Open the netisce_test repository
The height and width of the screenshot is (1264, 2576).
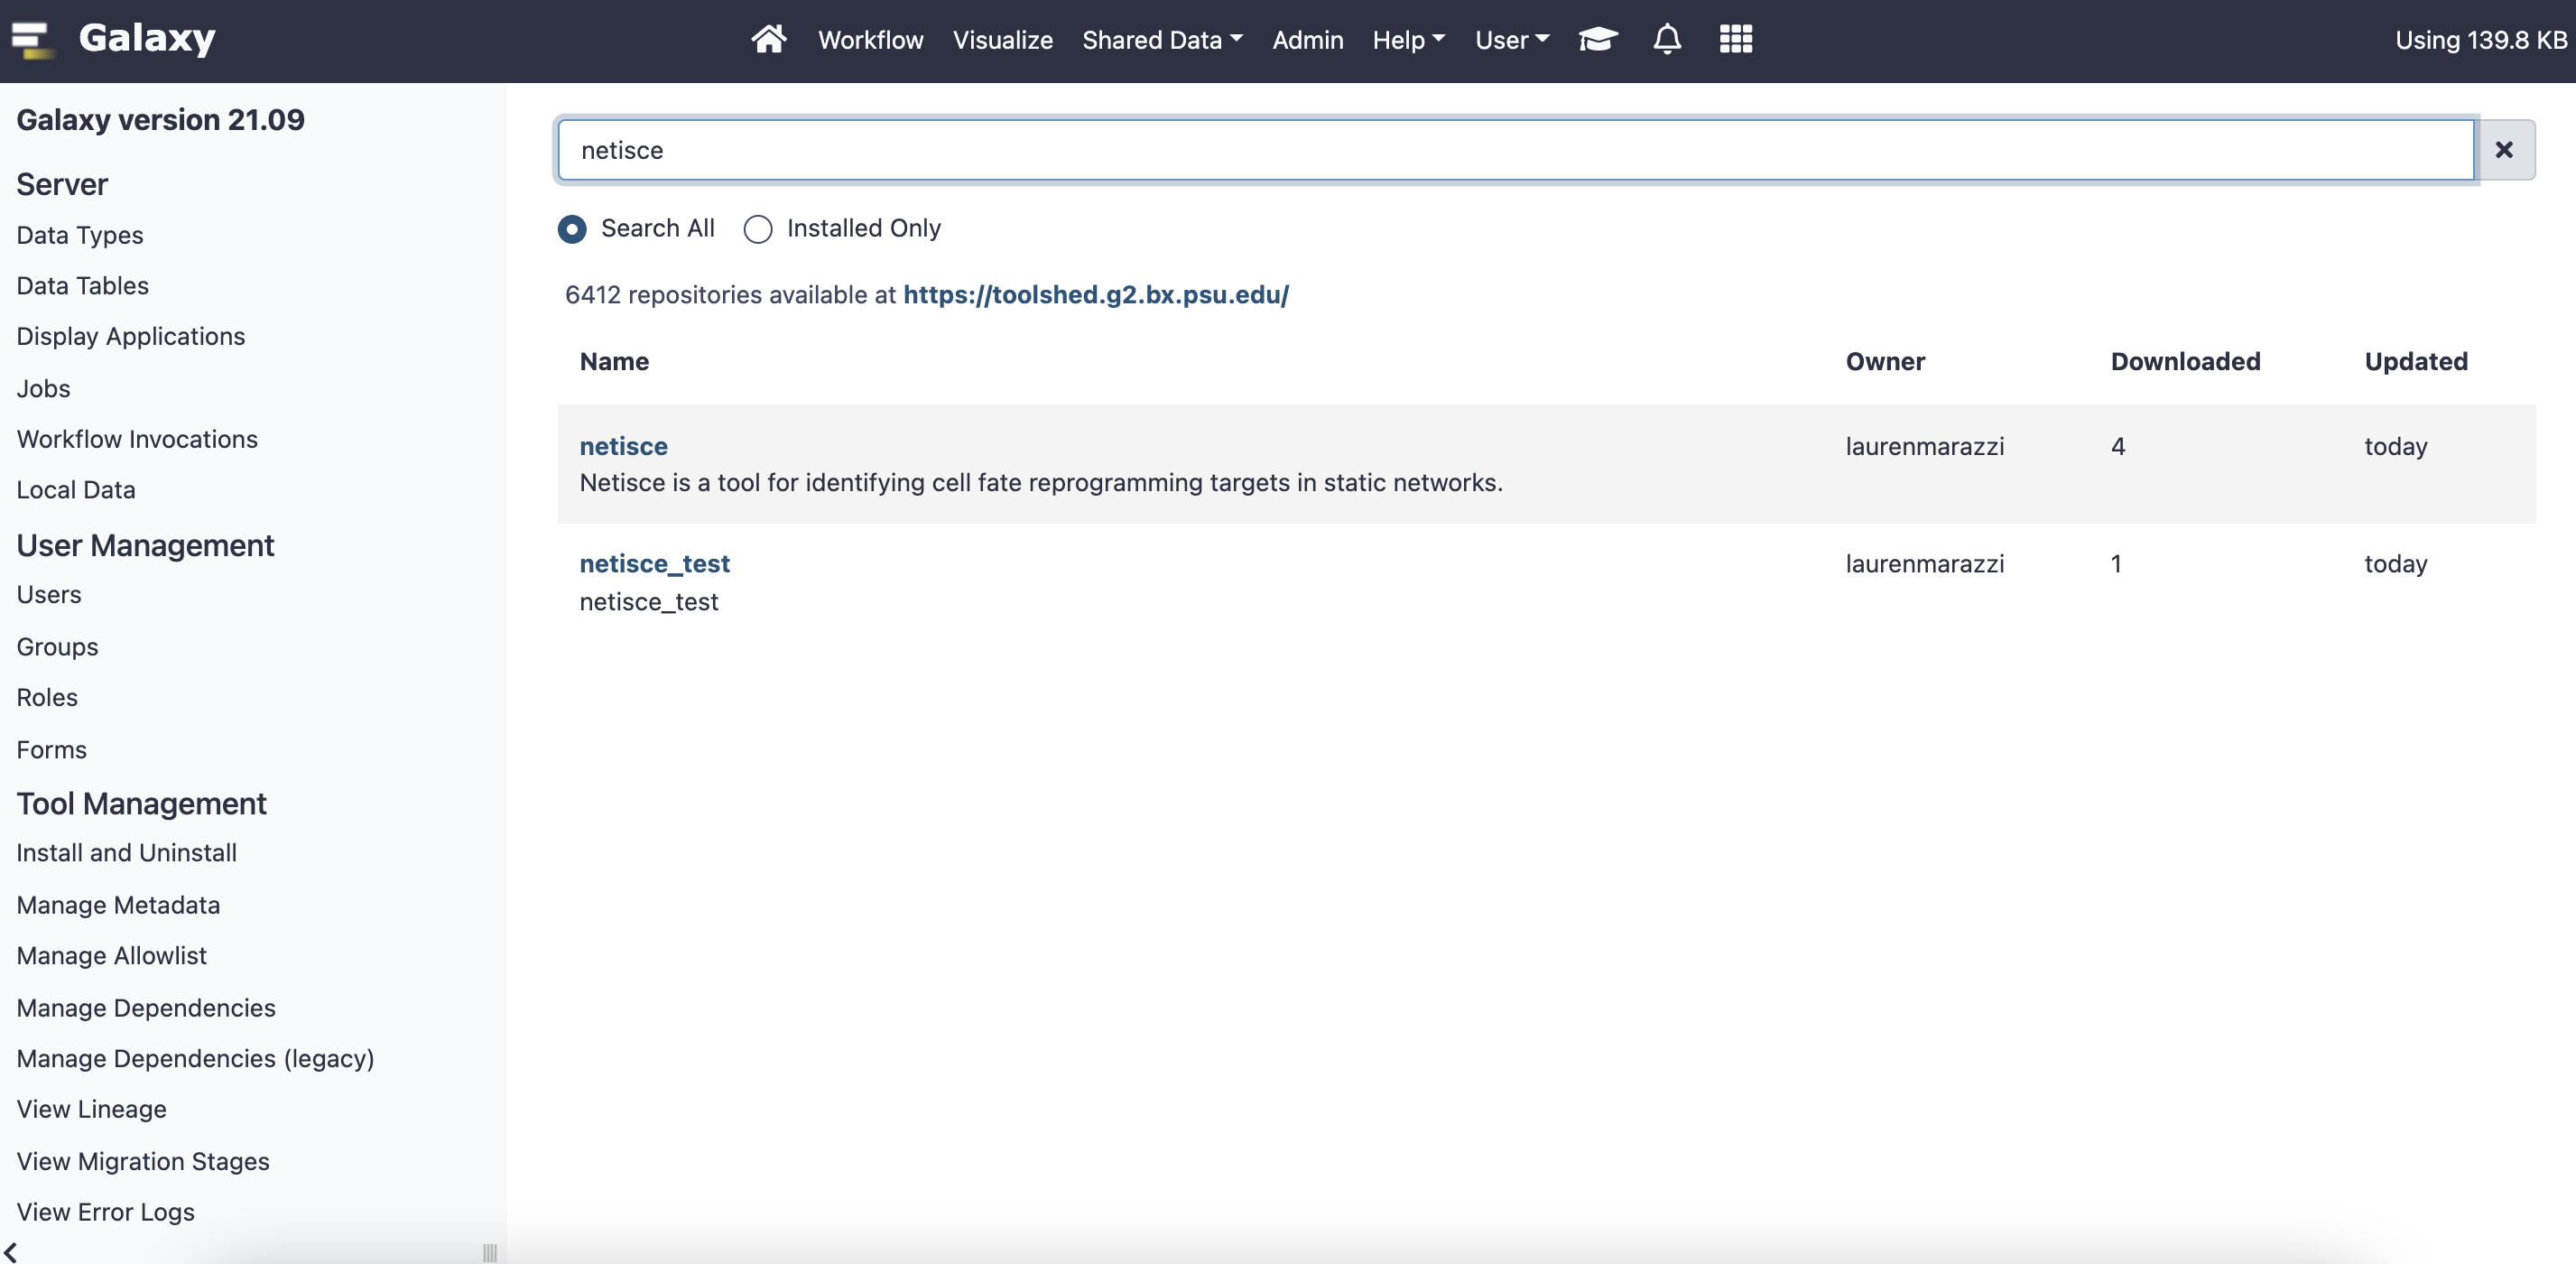pyautogui.click(x=654, y=564)
